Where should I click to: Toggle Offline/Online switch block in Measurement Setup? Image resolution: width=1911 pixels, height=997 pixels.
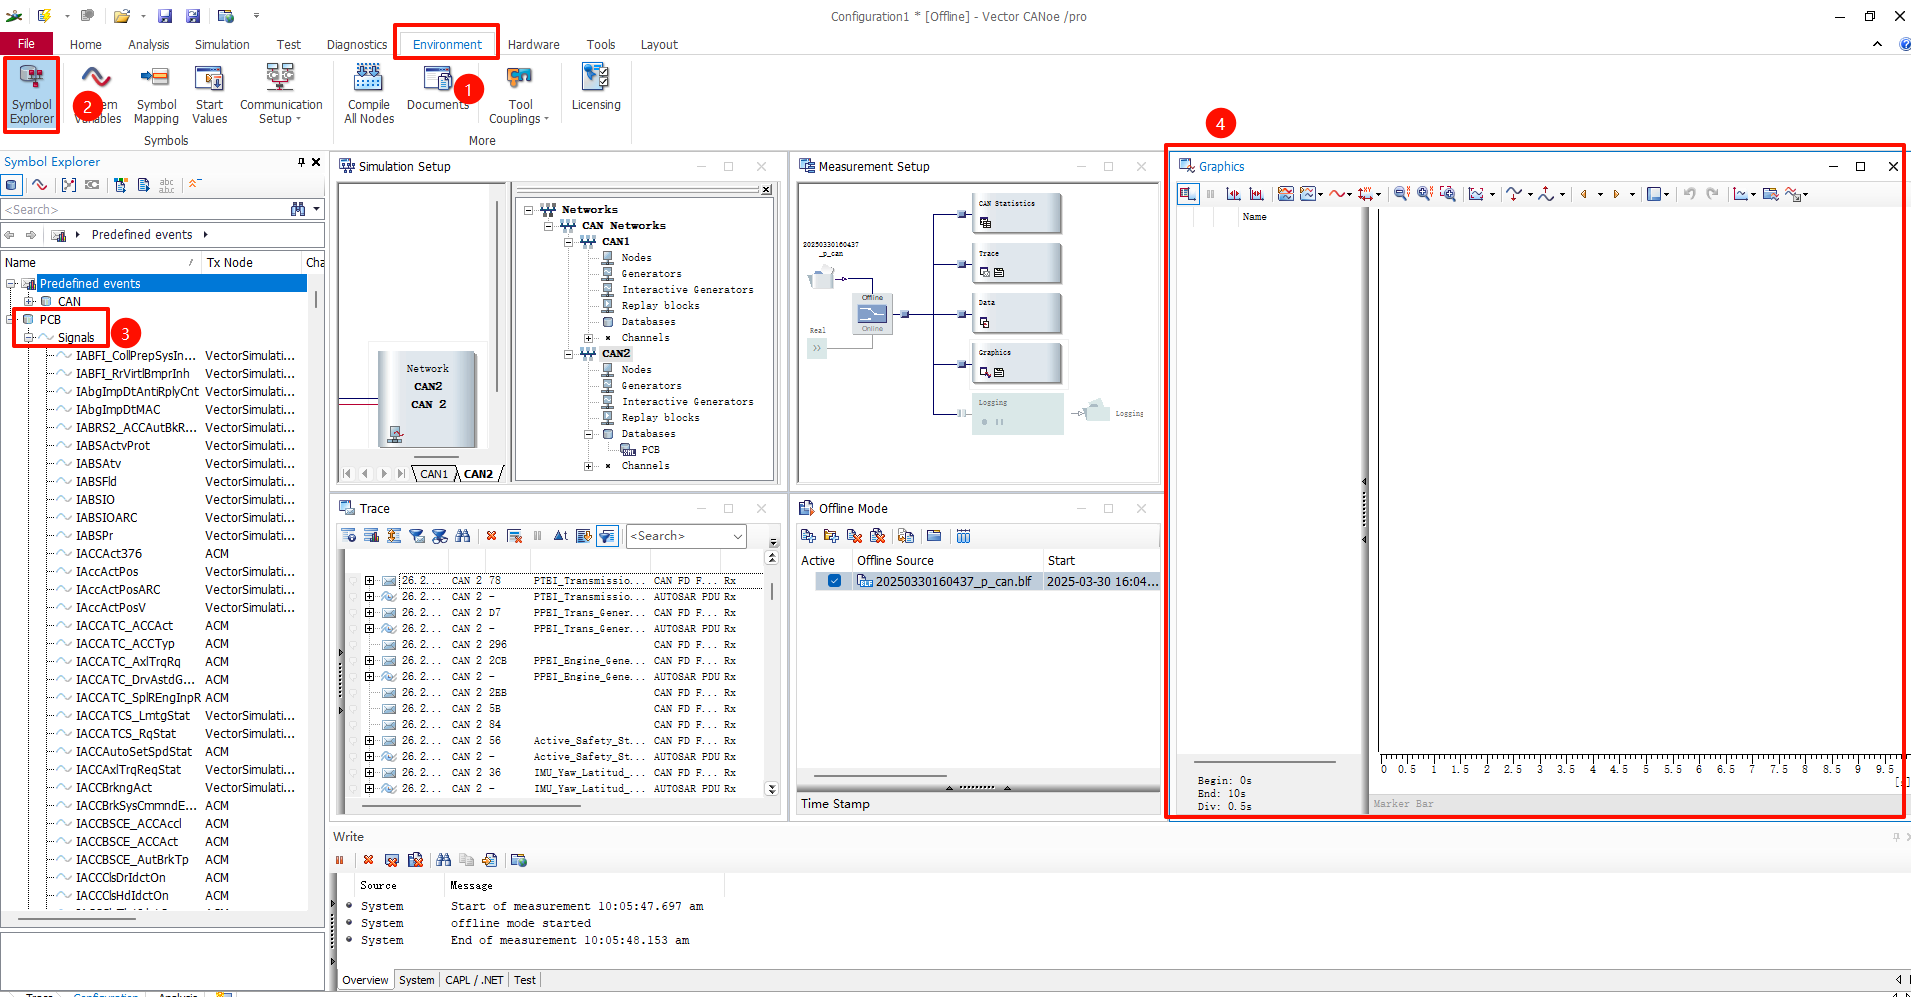pos(873,314)
